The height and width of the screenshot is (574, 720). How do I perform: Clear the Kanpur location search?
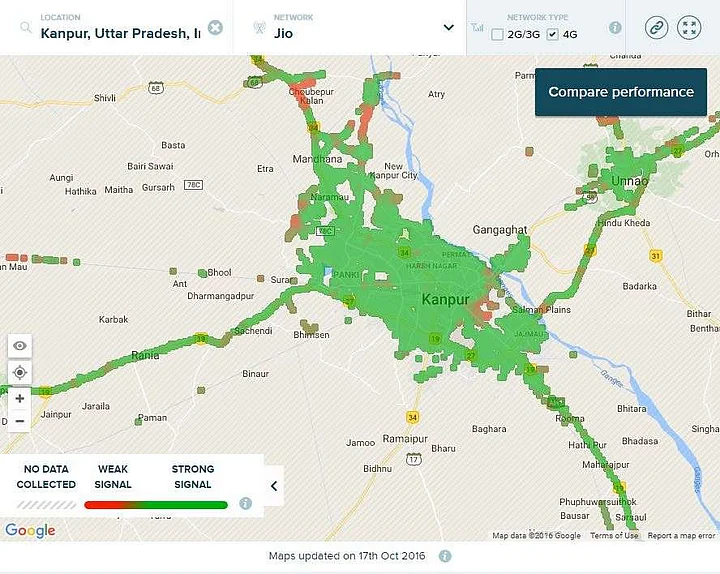tap(215, 28)
